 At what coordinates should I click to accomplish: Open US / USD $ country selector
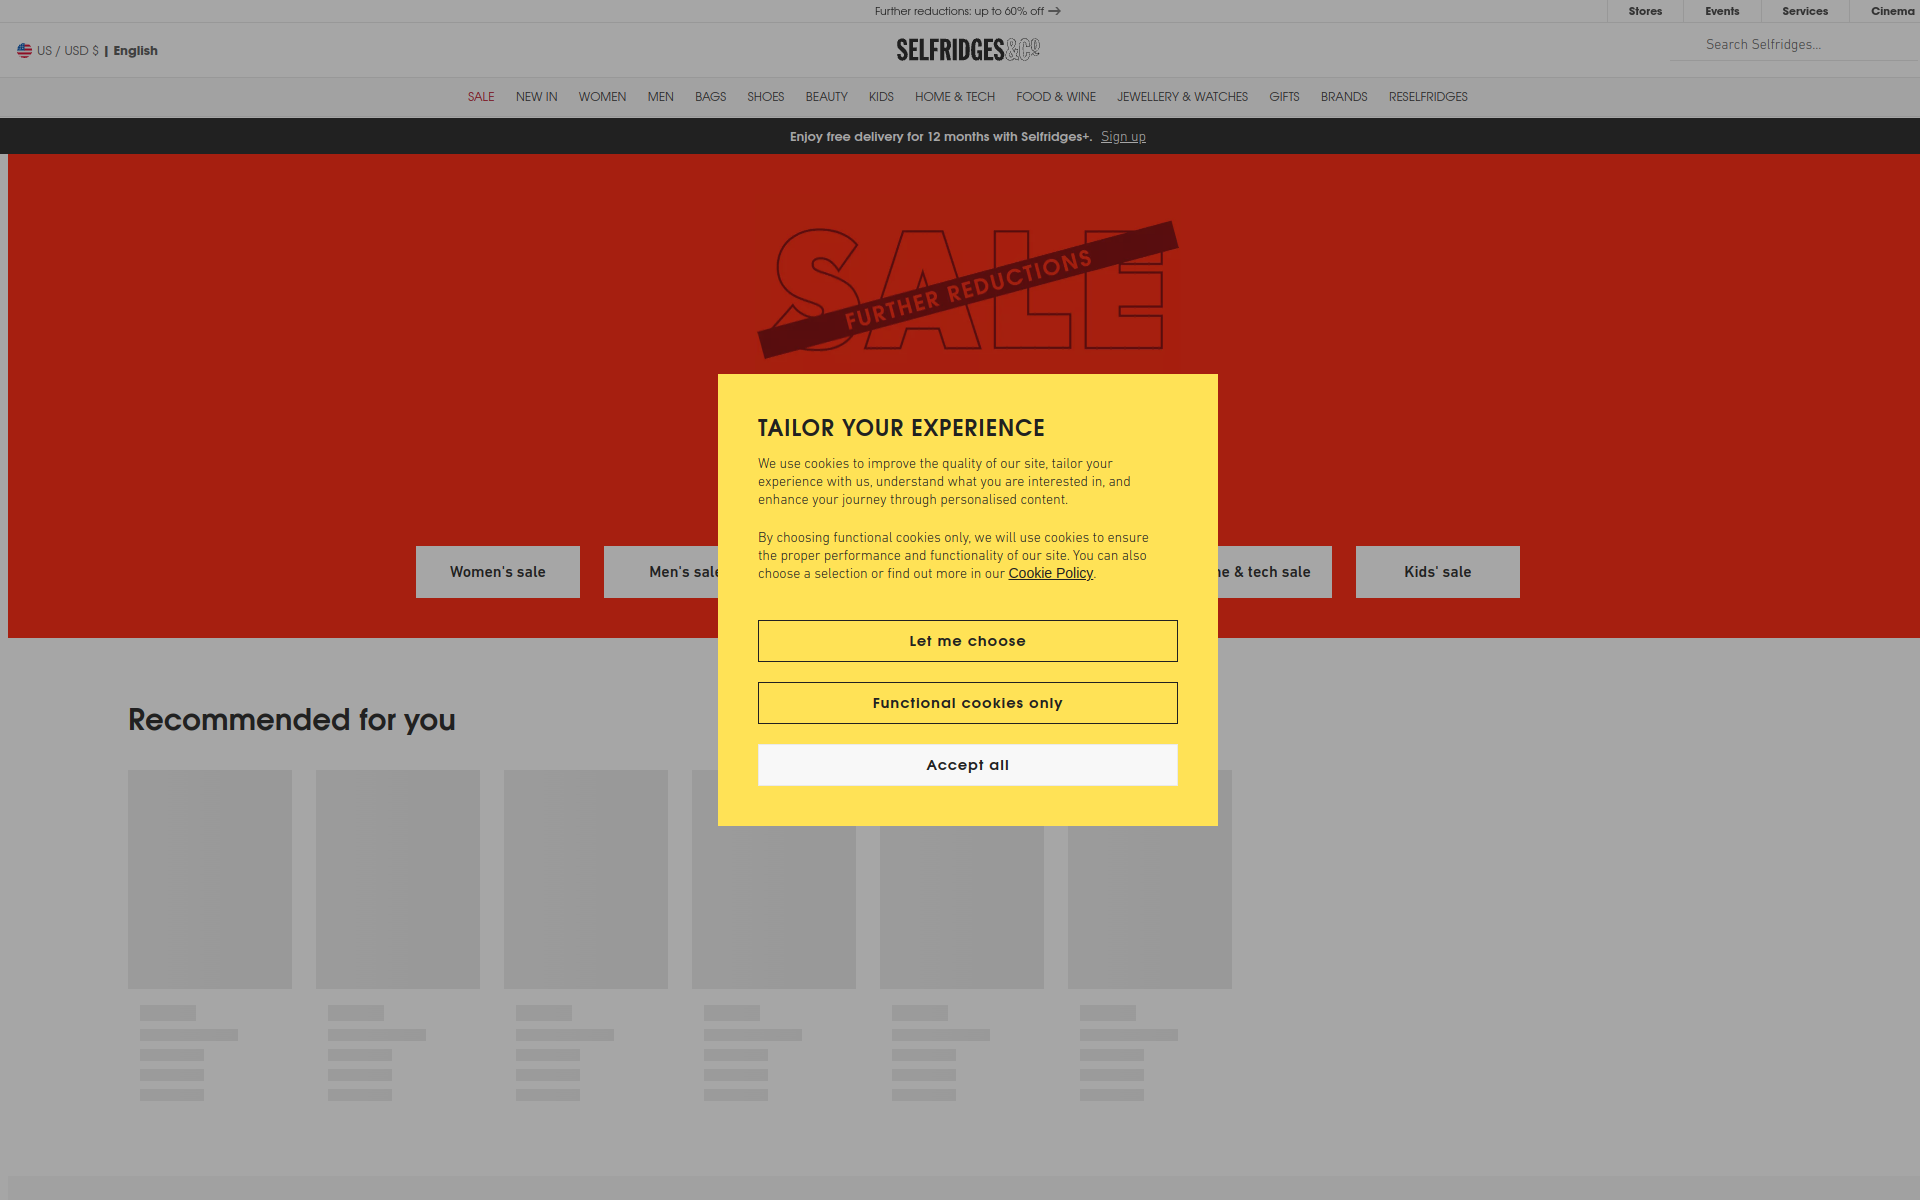point(68,51)
